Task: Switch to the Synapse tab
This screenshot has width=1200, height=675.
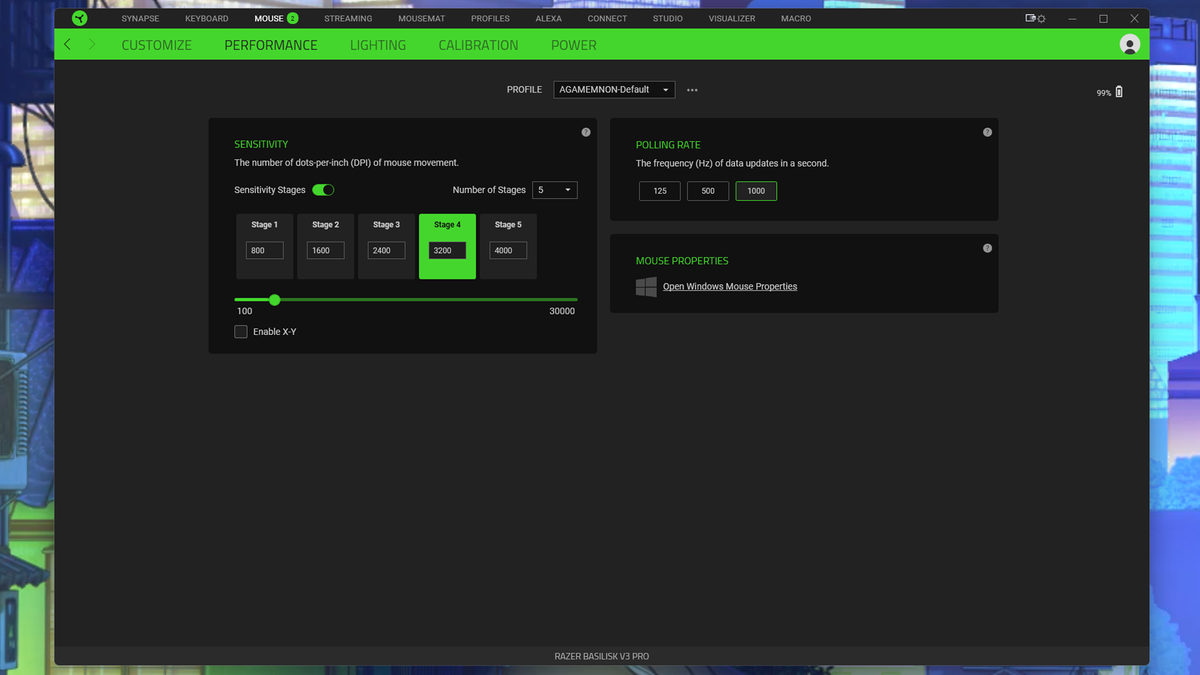Action: click(140, 18)
